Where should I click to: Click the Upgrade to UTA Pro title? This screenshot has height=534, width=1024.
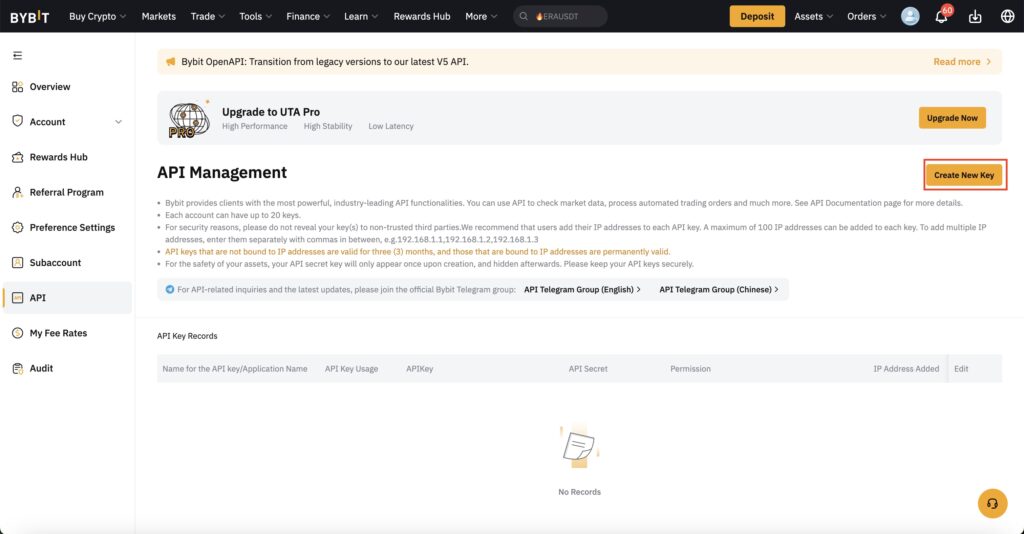click(x=271, y=112)
